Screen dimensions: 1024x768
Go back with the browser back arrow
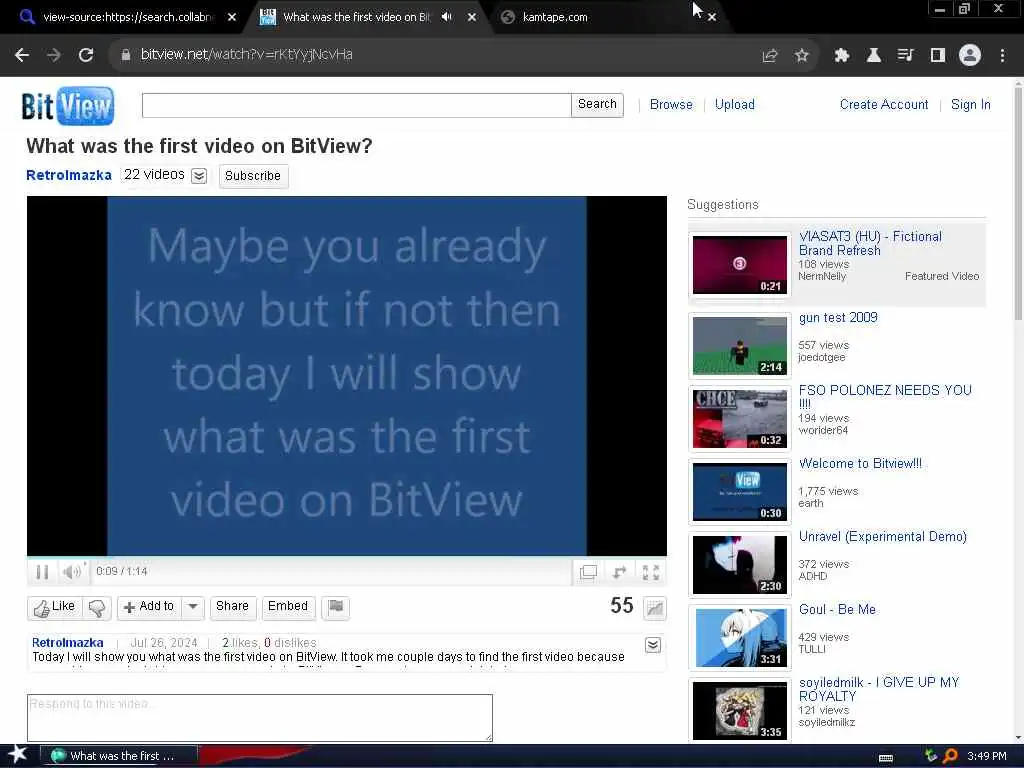click(x=22, y=55)
